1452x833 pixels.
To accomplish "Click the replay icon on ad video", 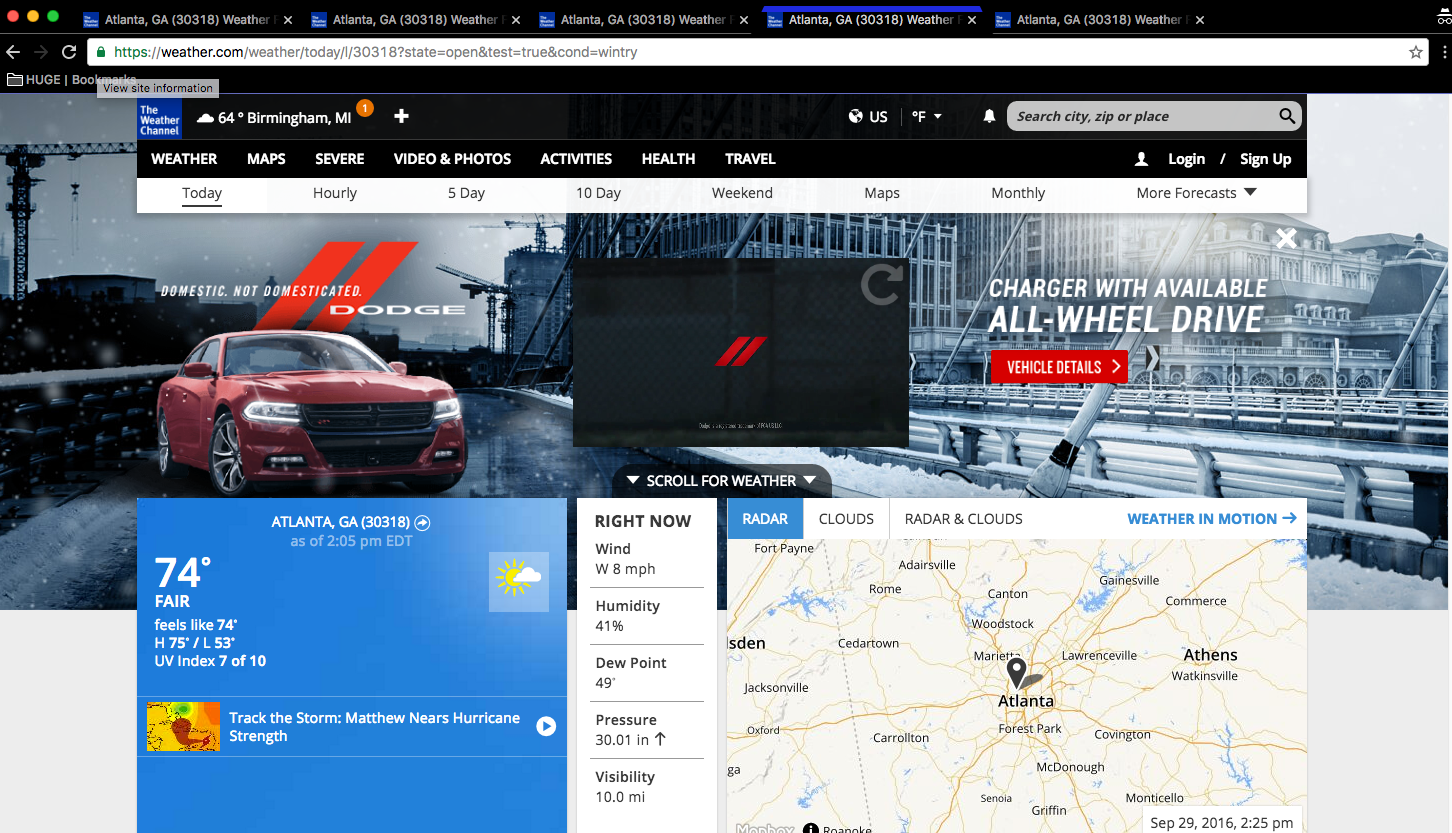I will coord(881,283).
